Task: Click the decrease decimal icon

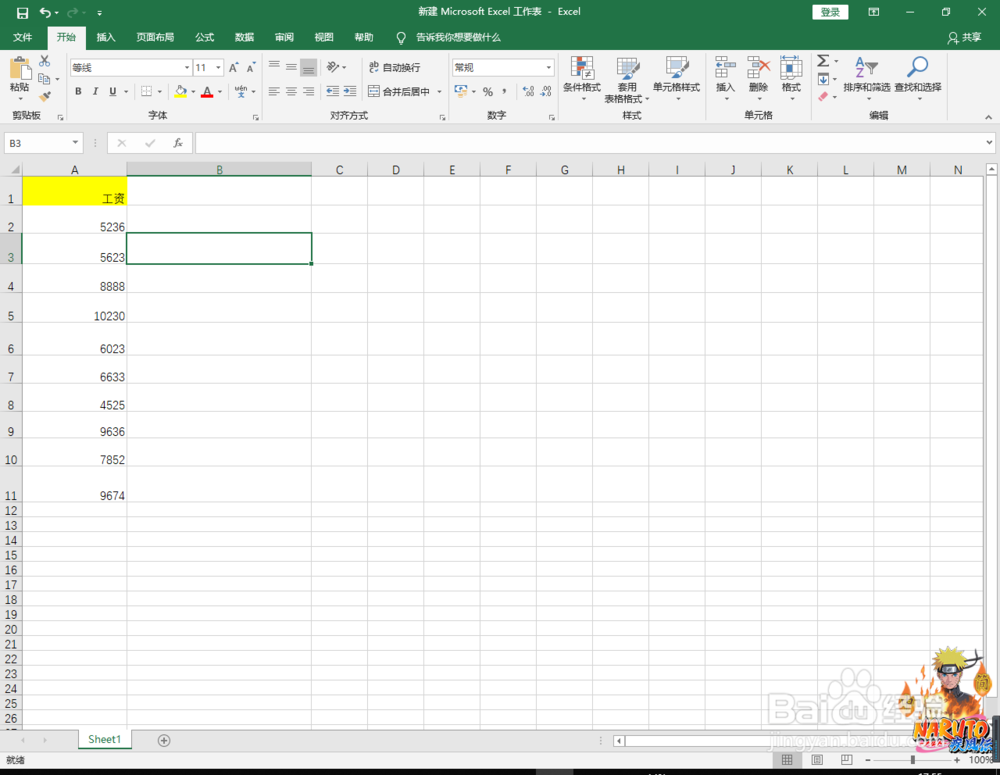Action: (x=546, y=92)
